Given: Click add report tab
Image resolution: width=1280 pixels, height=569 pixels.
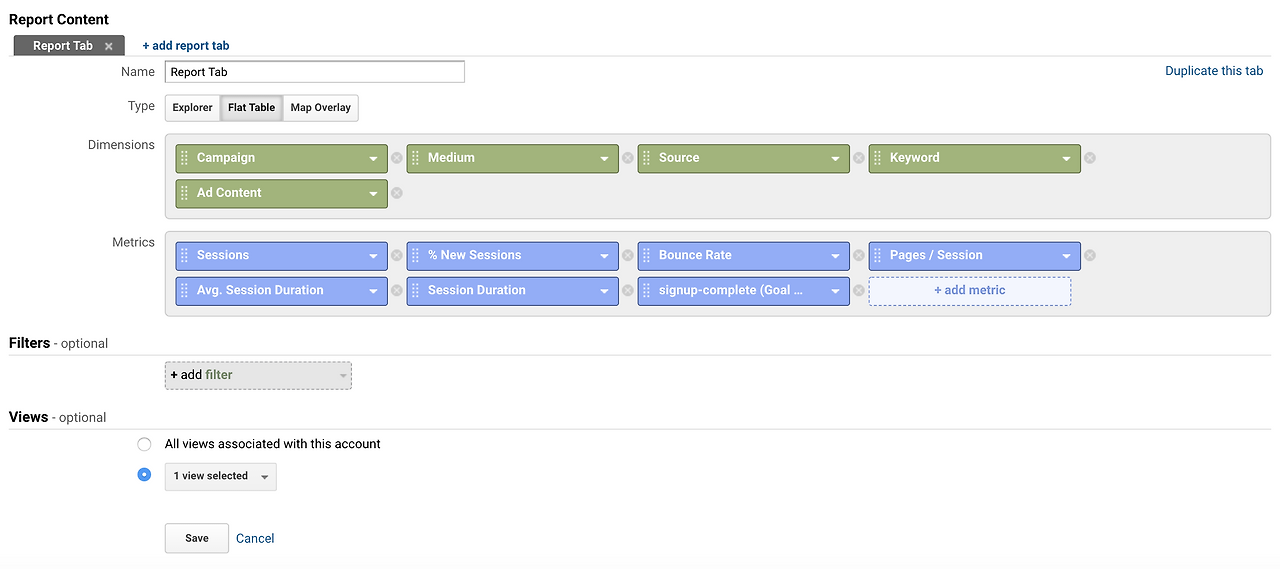Looking at the screenshot, I should tap(186, 46).
